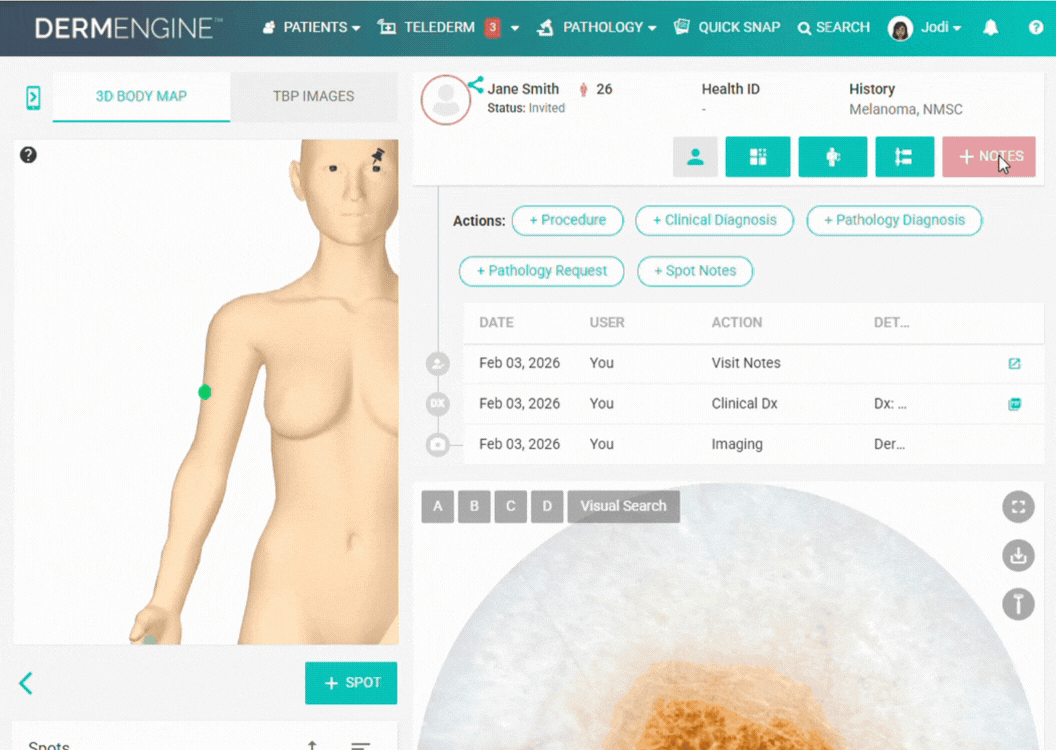Switch to the grid gallery view button
This screenshot has width=1056, height=750.
pos(757,157)
